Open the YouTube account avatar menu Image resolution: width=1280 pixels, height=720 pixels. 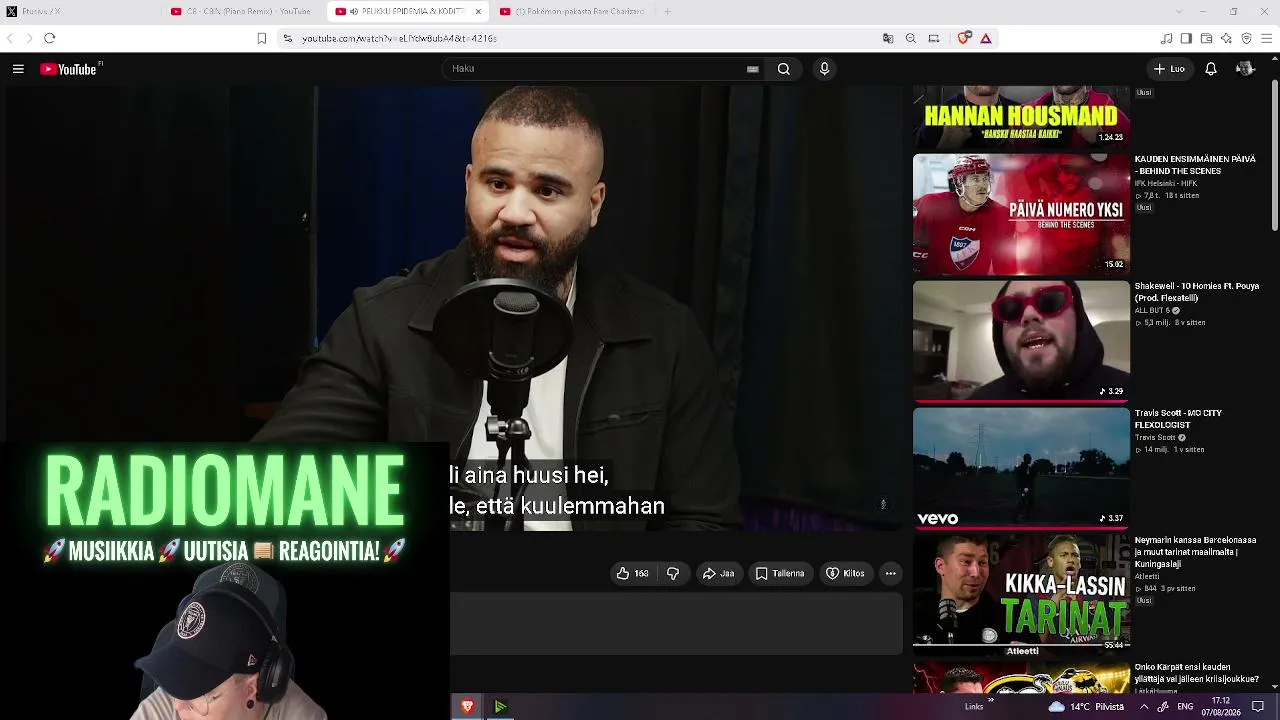pos(1245,69)
